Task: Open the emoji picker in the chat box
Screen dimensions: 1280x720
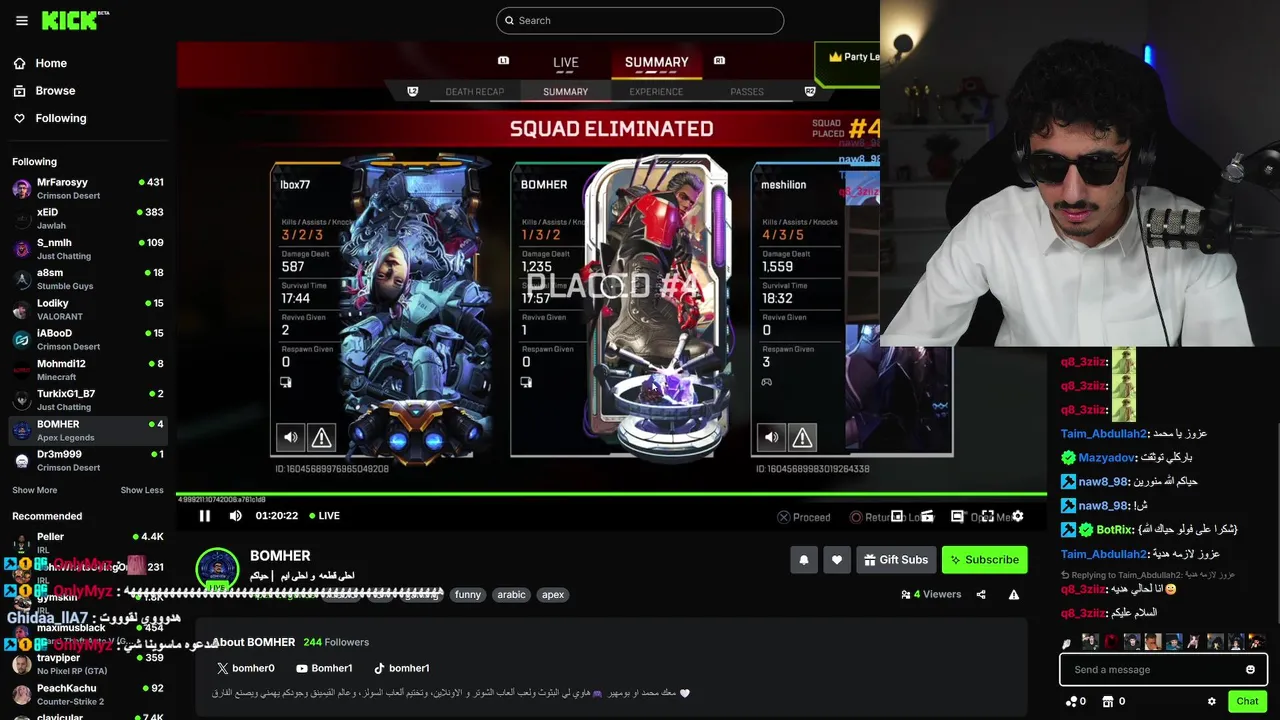Action: point(1250,669)
